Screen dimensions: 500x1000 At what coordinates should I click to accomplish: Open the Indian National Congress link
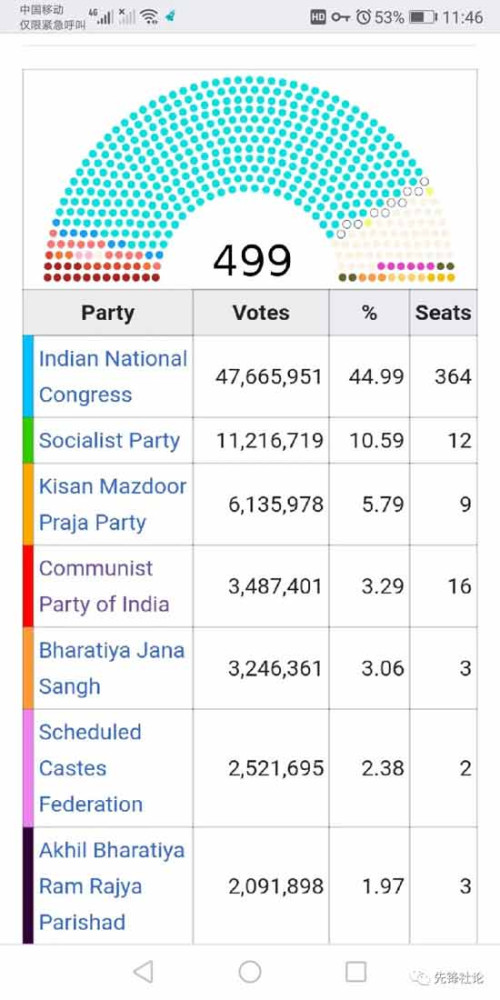(113, 376)
